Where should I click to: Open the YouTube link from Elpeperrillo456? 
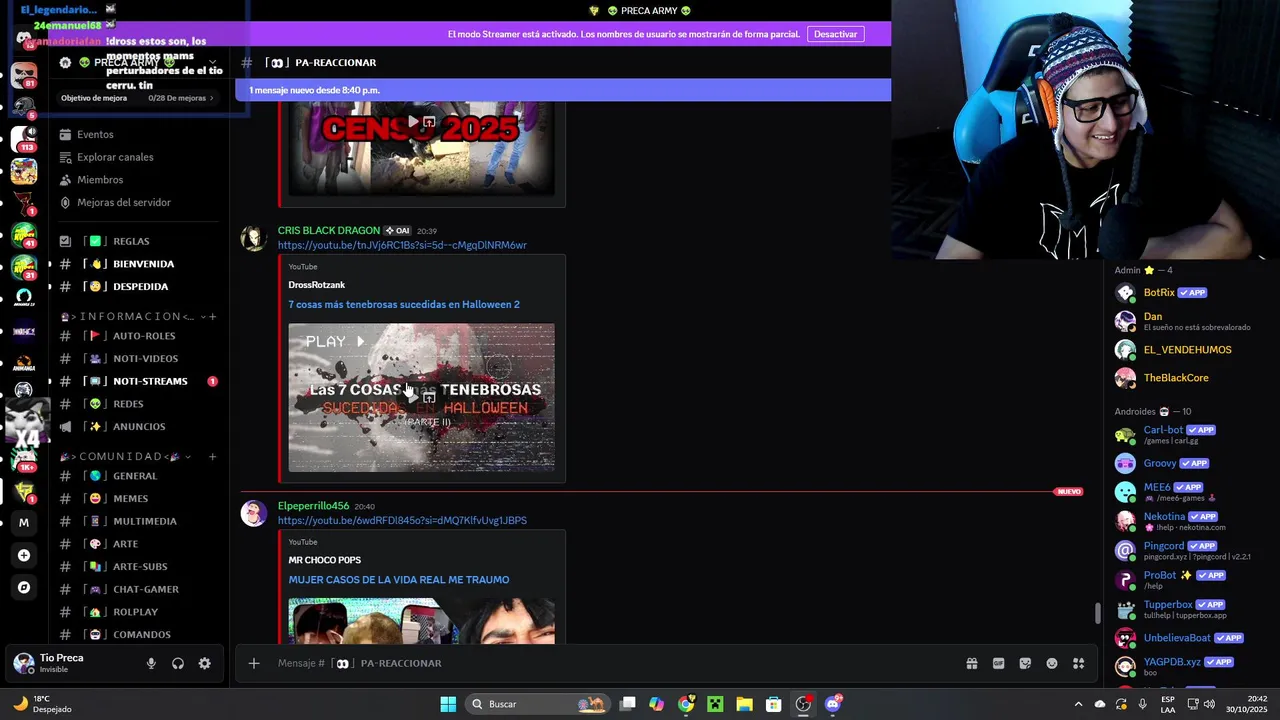[x=402, y=520]
